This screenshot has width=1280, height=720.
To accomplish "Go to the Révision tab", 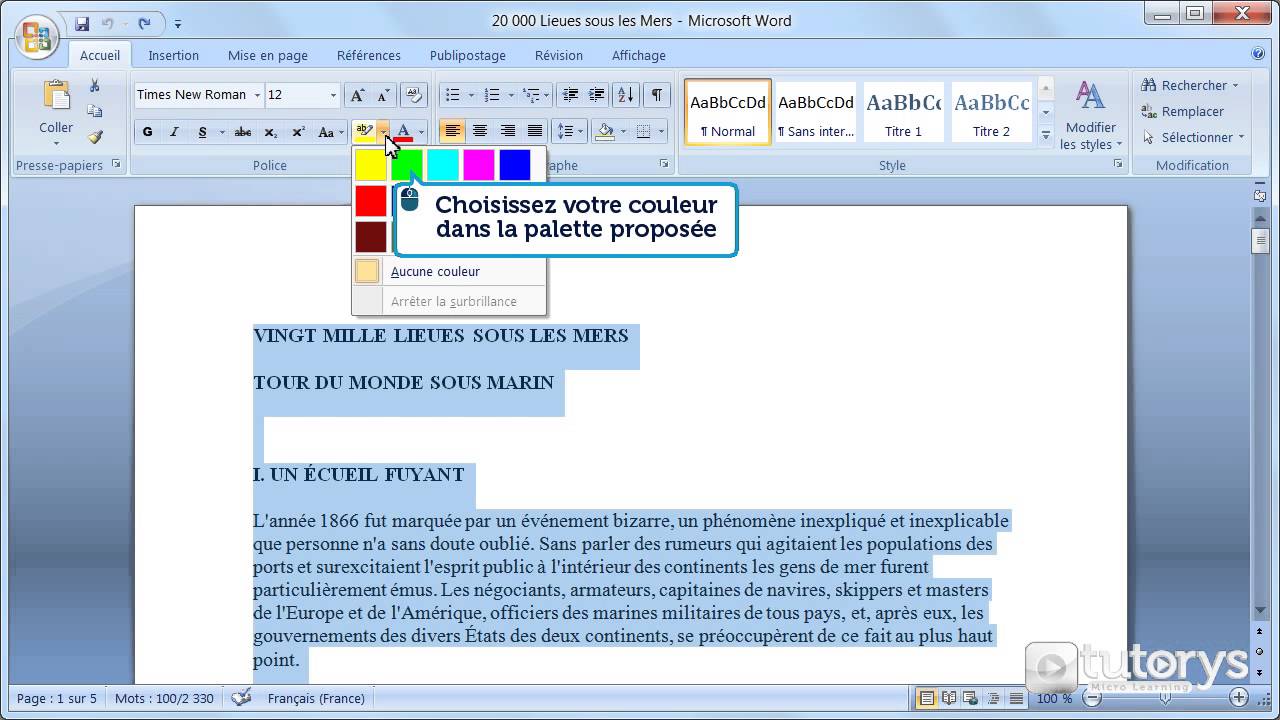I will click(x=559, y=55).
